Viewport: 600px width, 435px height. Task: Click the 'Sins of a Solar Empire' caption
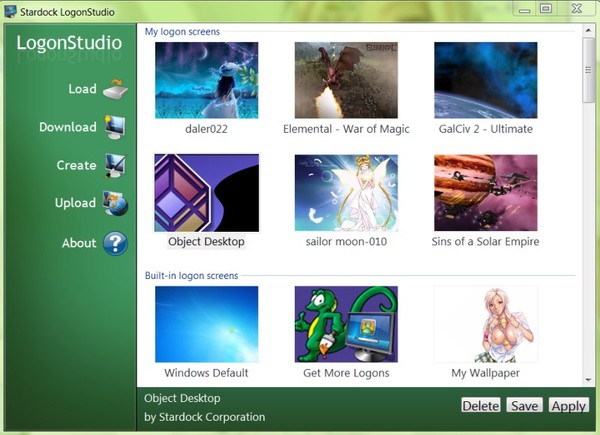(486, 242)
